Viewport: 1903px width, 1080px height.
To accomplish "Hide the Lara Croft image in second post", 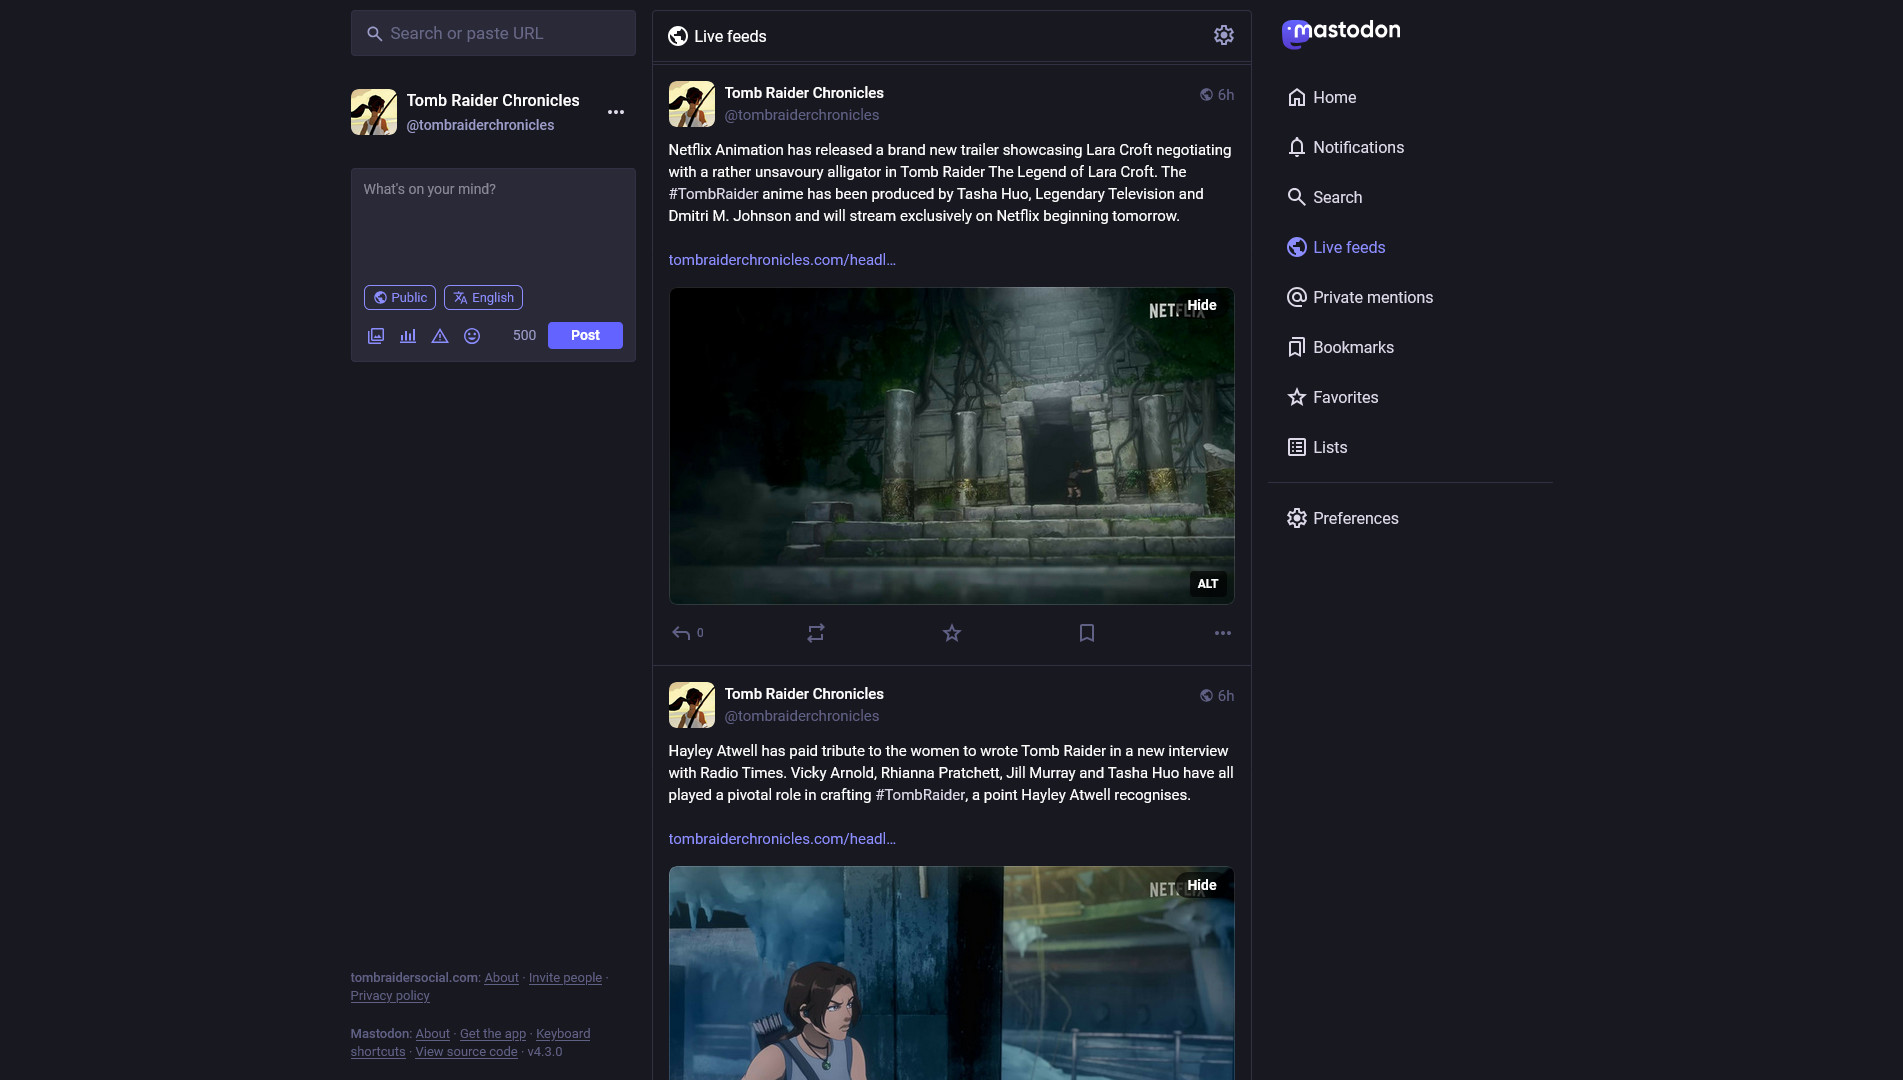I will tap(1202, 885).
